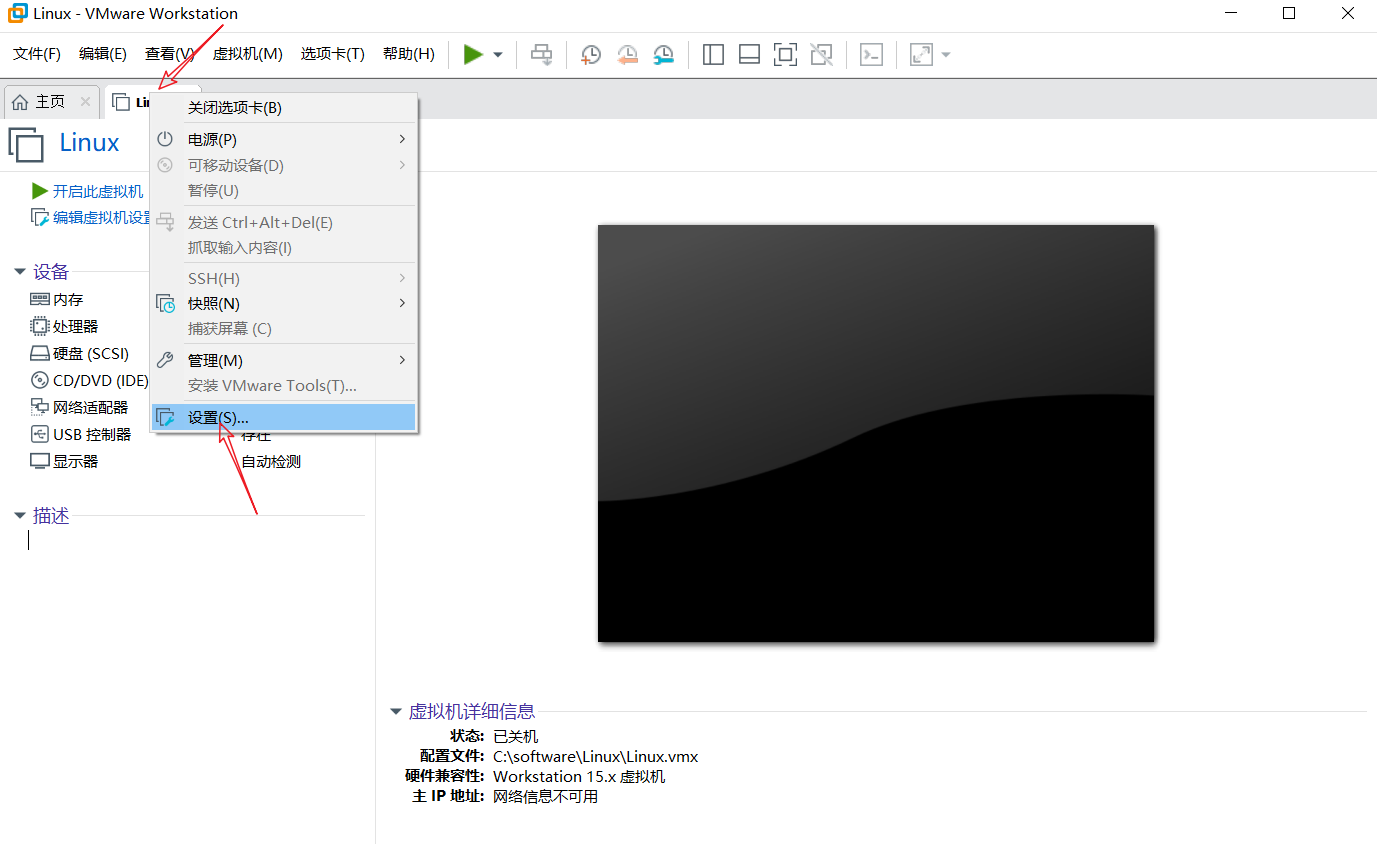The width and height of the screenshot is (1377, 844).
Task: Collapse the 虚拟机详细信息 section
Action: click(x=396, y=712)
